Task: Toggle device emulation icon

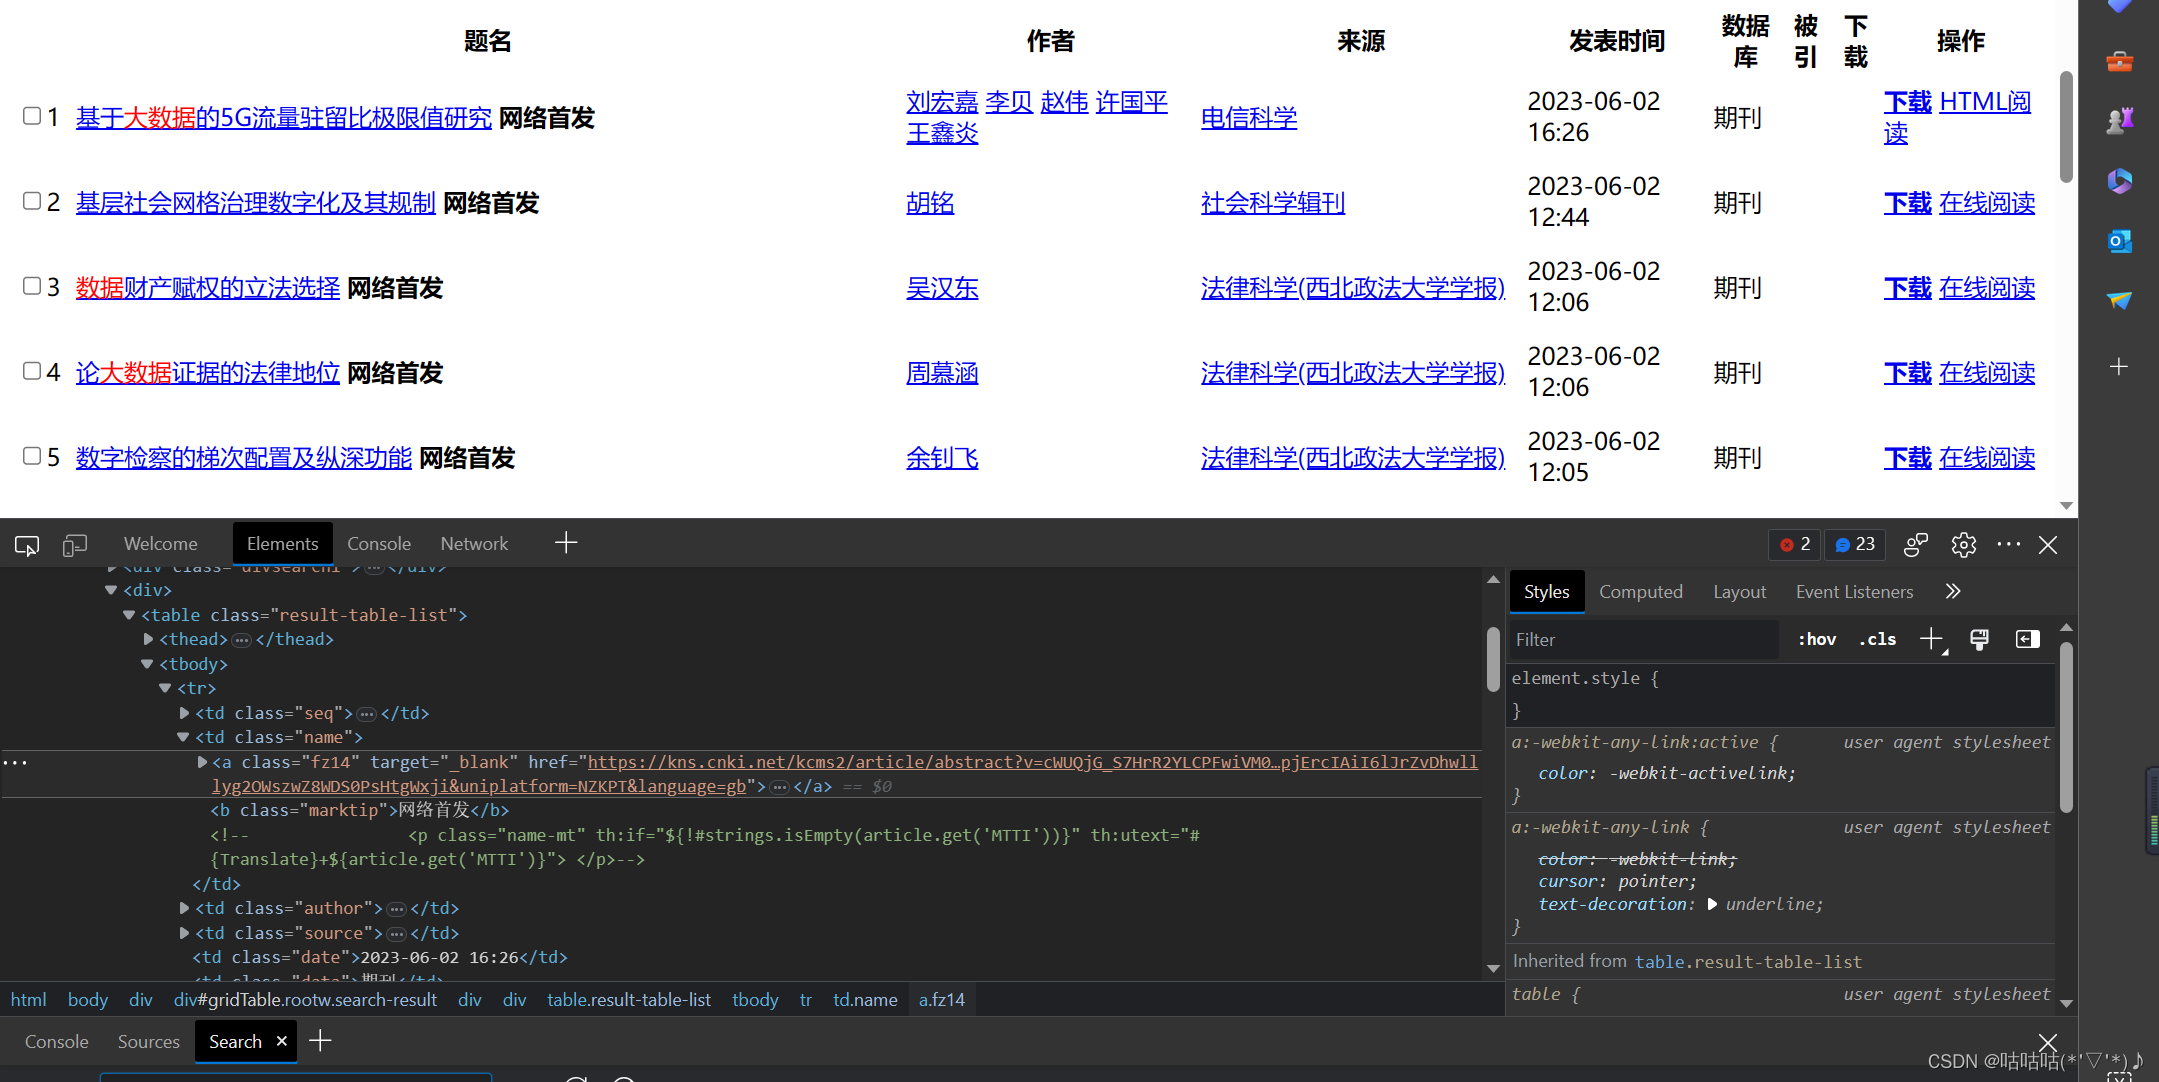Action: coord(75,545)
